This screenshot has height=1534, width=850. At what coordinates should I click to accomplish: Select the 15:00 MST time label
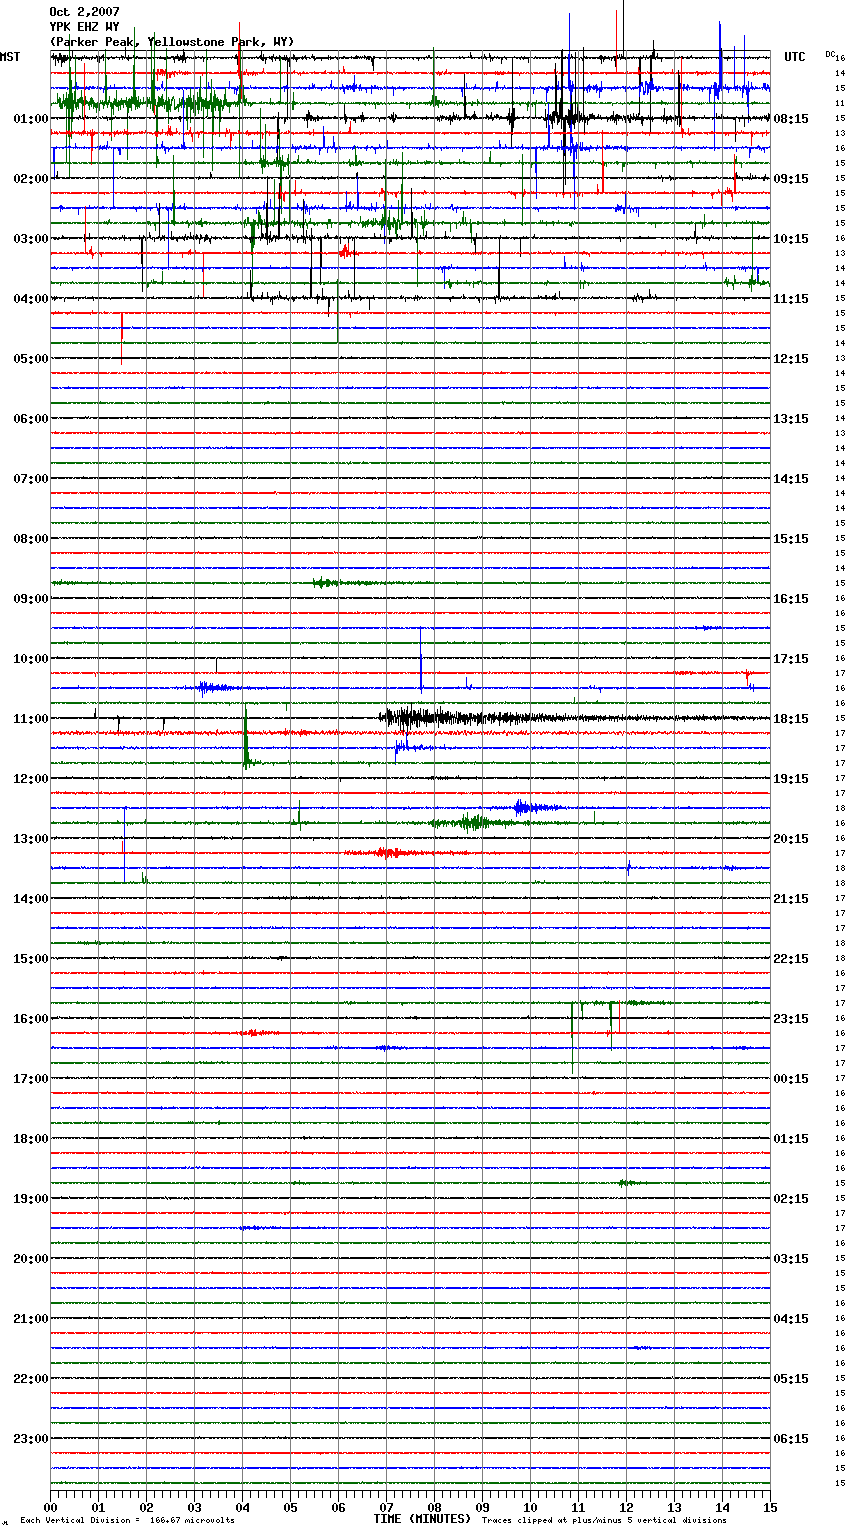tap(31, 959)
